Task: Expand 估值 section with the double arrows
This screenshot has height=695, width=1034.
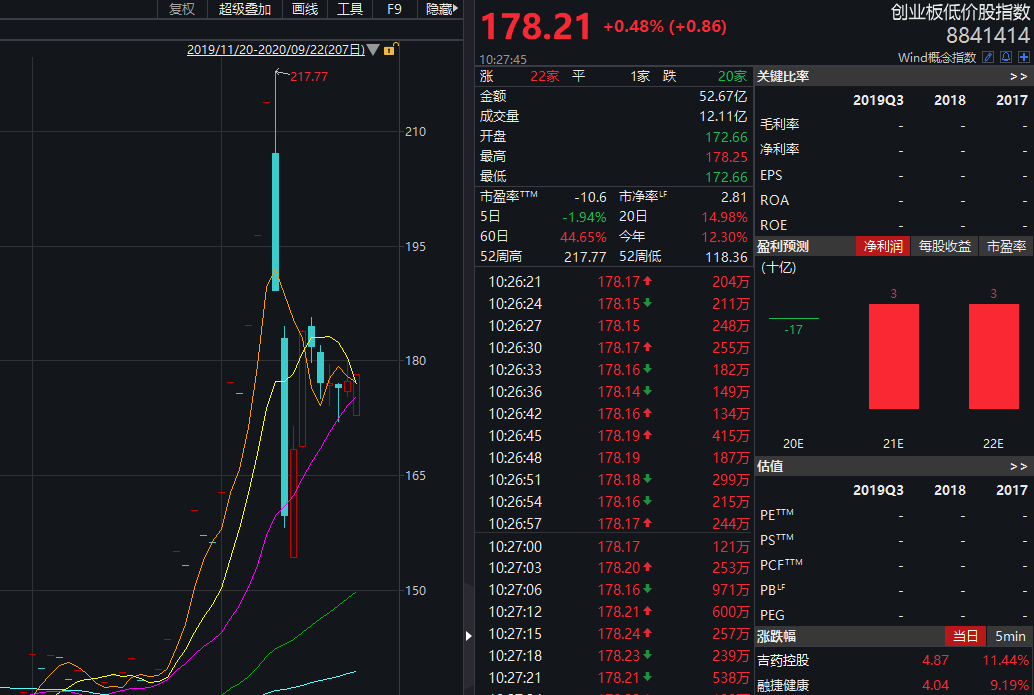Action: click(x=1019, y=466)
